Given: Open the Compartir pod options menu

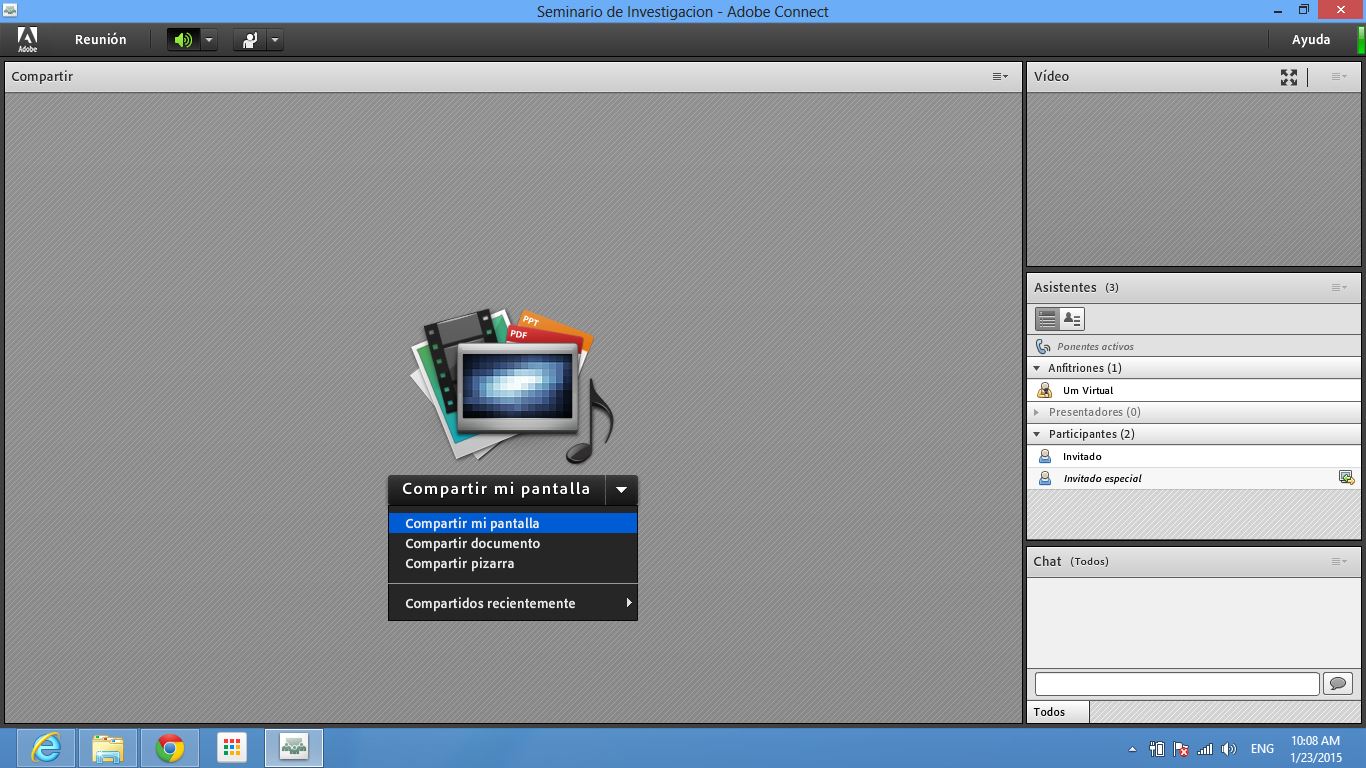Looking at the screenshot, I should [1000, 77].
